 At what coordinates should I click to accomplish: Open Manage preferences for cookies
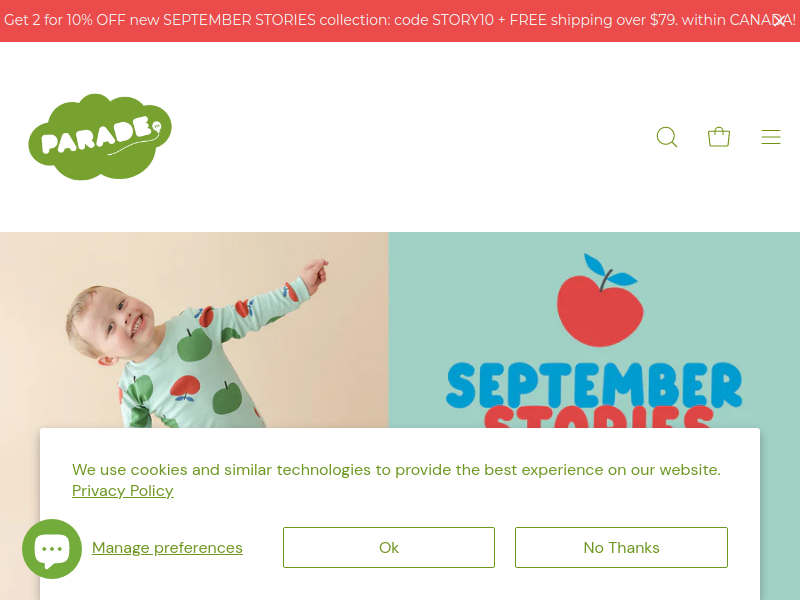click(x=167, y=547)
